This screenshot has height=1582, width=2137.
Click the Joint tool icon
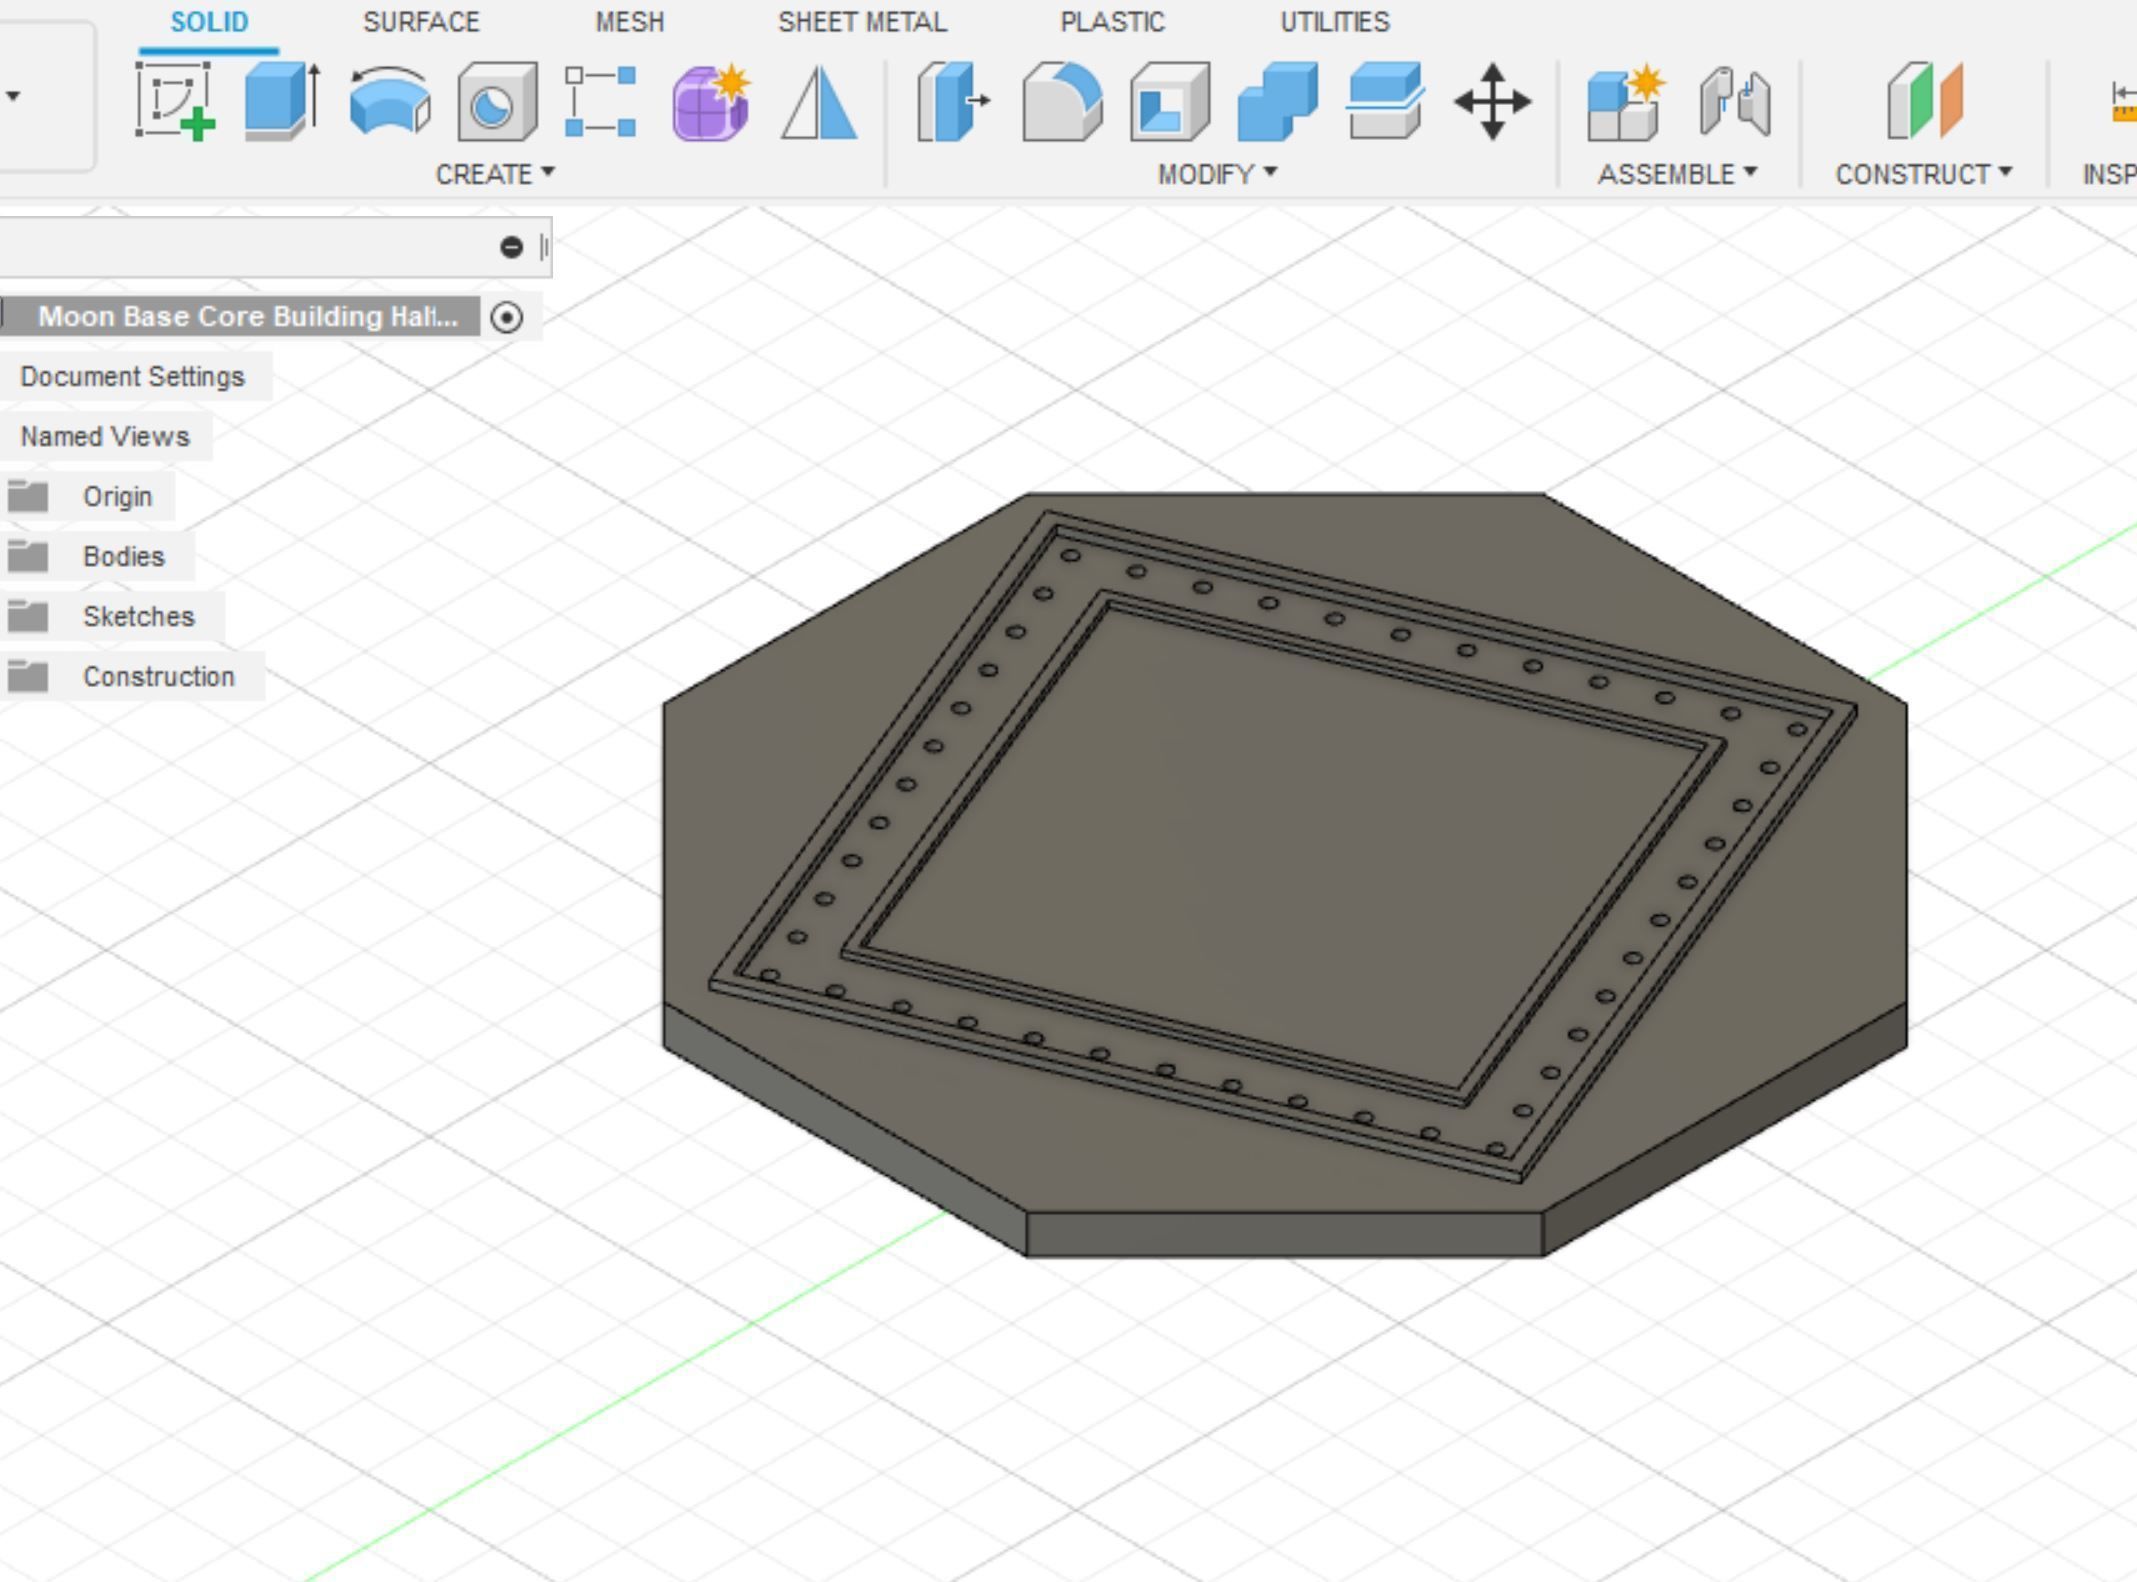[x=1734, y=101]
